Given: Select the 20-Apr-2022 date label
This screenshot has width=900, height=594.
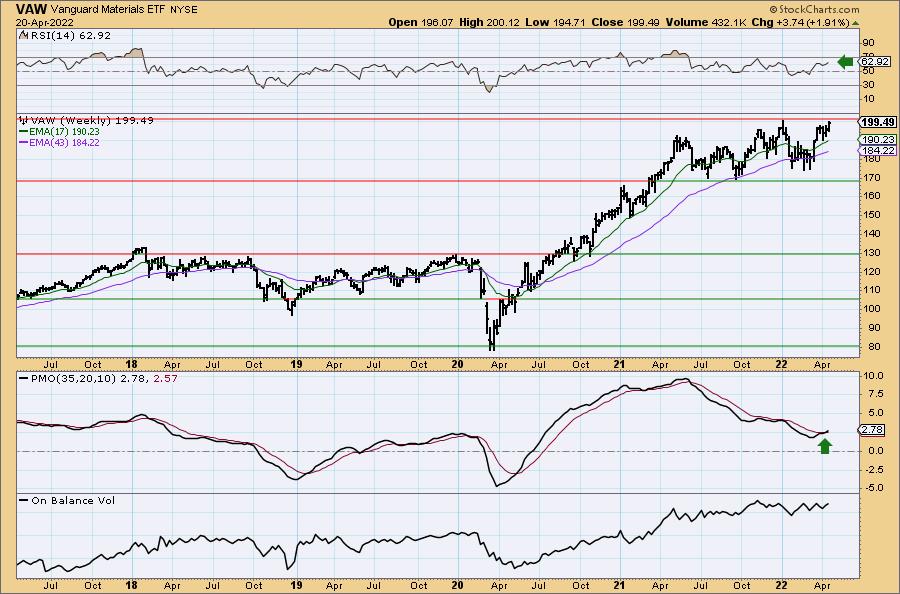Looking at the screenshot, I should click(x=43, y=22).
